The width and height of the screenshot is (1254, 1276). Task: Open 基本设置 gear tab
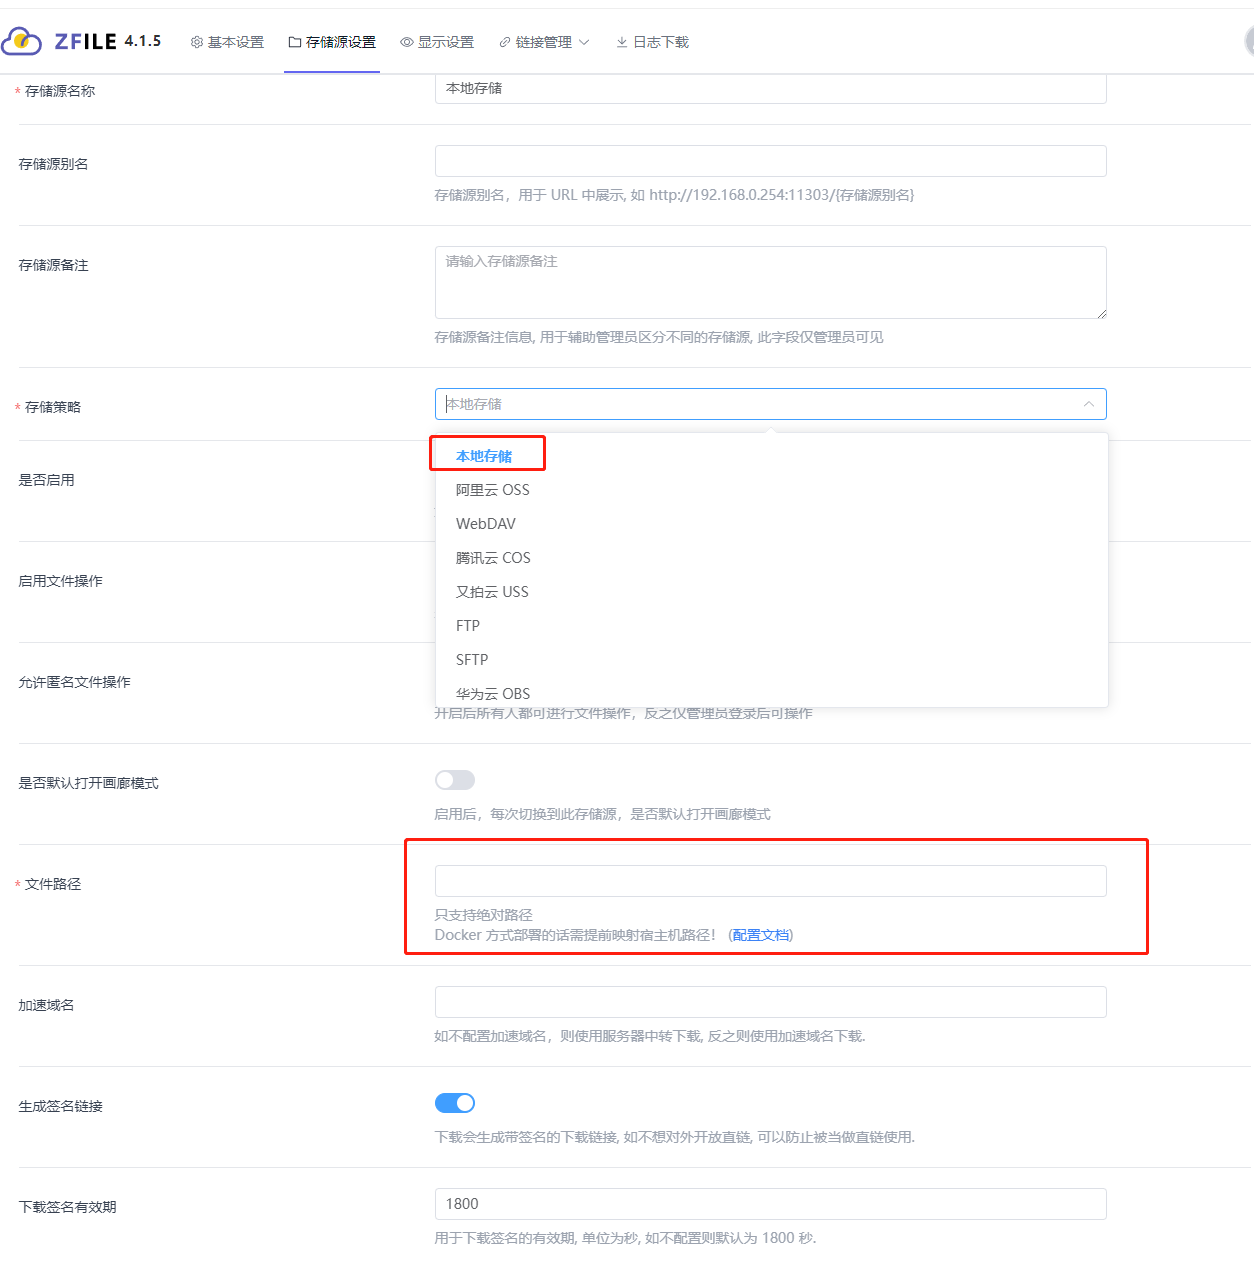(x=227, y=42)
